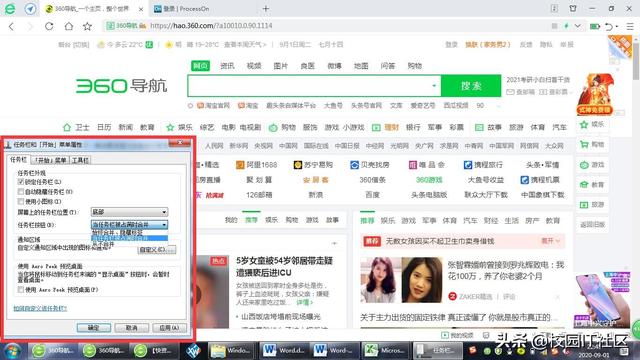The width and height of the screenshot is (640, 360).
Task: Expand the search box suggestion arrow
Action: (x=434, y=86)
